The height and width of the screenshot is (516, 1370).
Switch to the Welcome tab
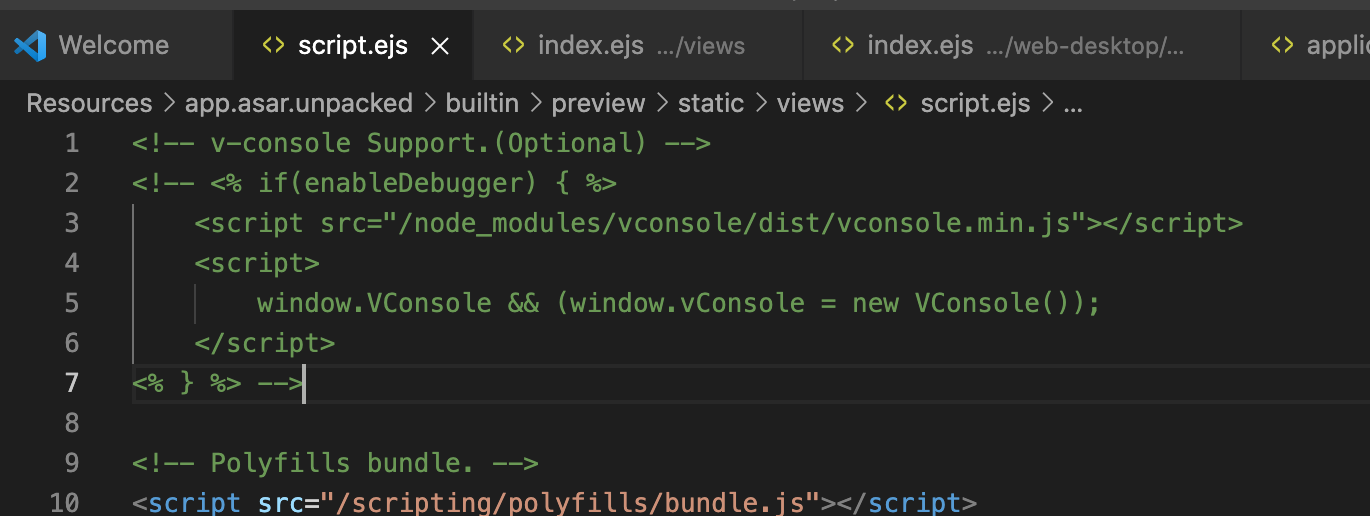[x=117, y=45]
